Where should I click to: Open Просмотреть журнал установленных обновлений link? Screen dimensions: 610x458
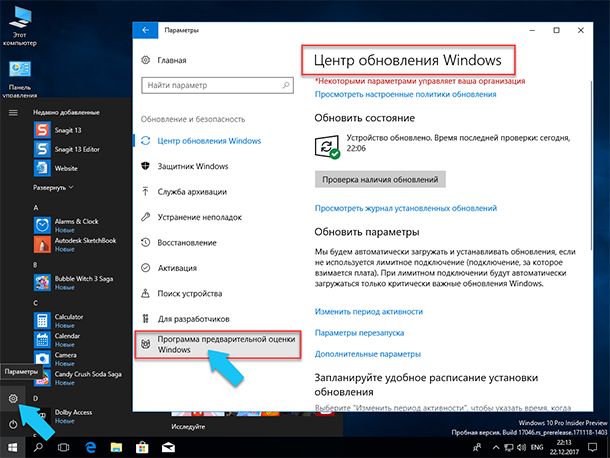(406, 208)
